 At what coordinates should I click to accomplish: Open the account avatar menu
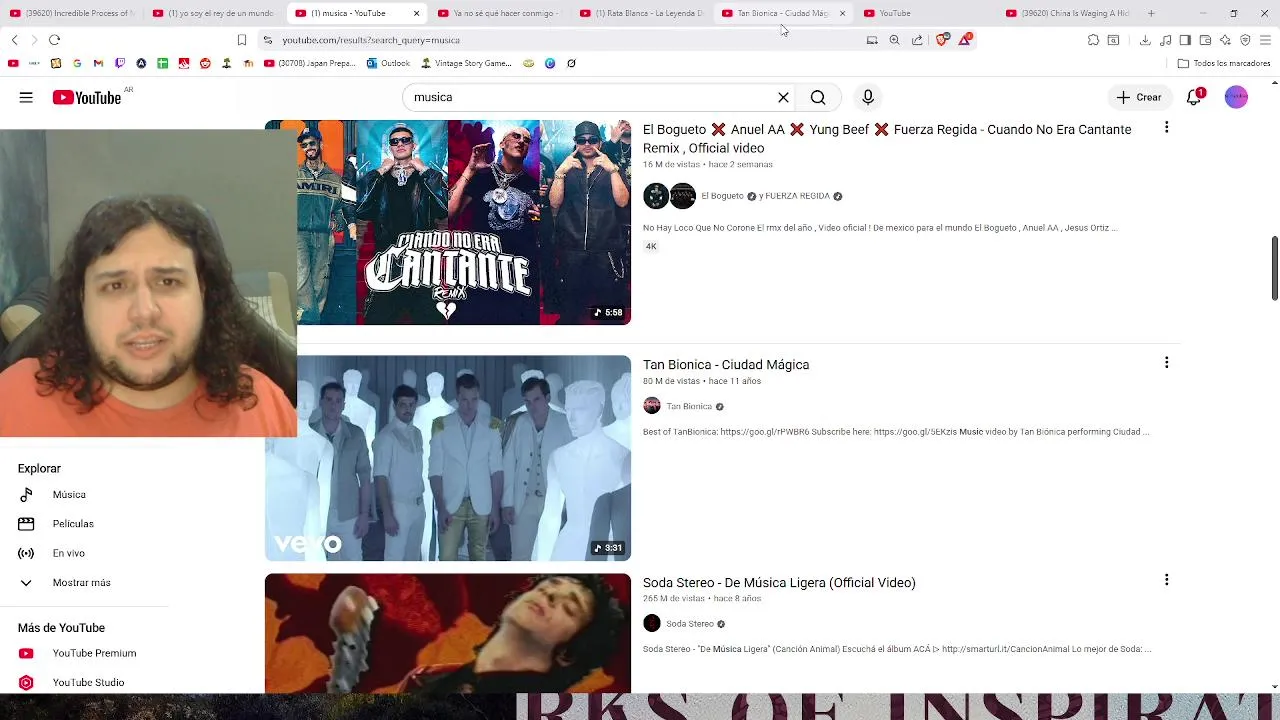click(1236, 97)
